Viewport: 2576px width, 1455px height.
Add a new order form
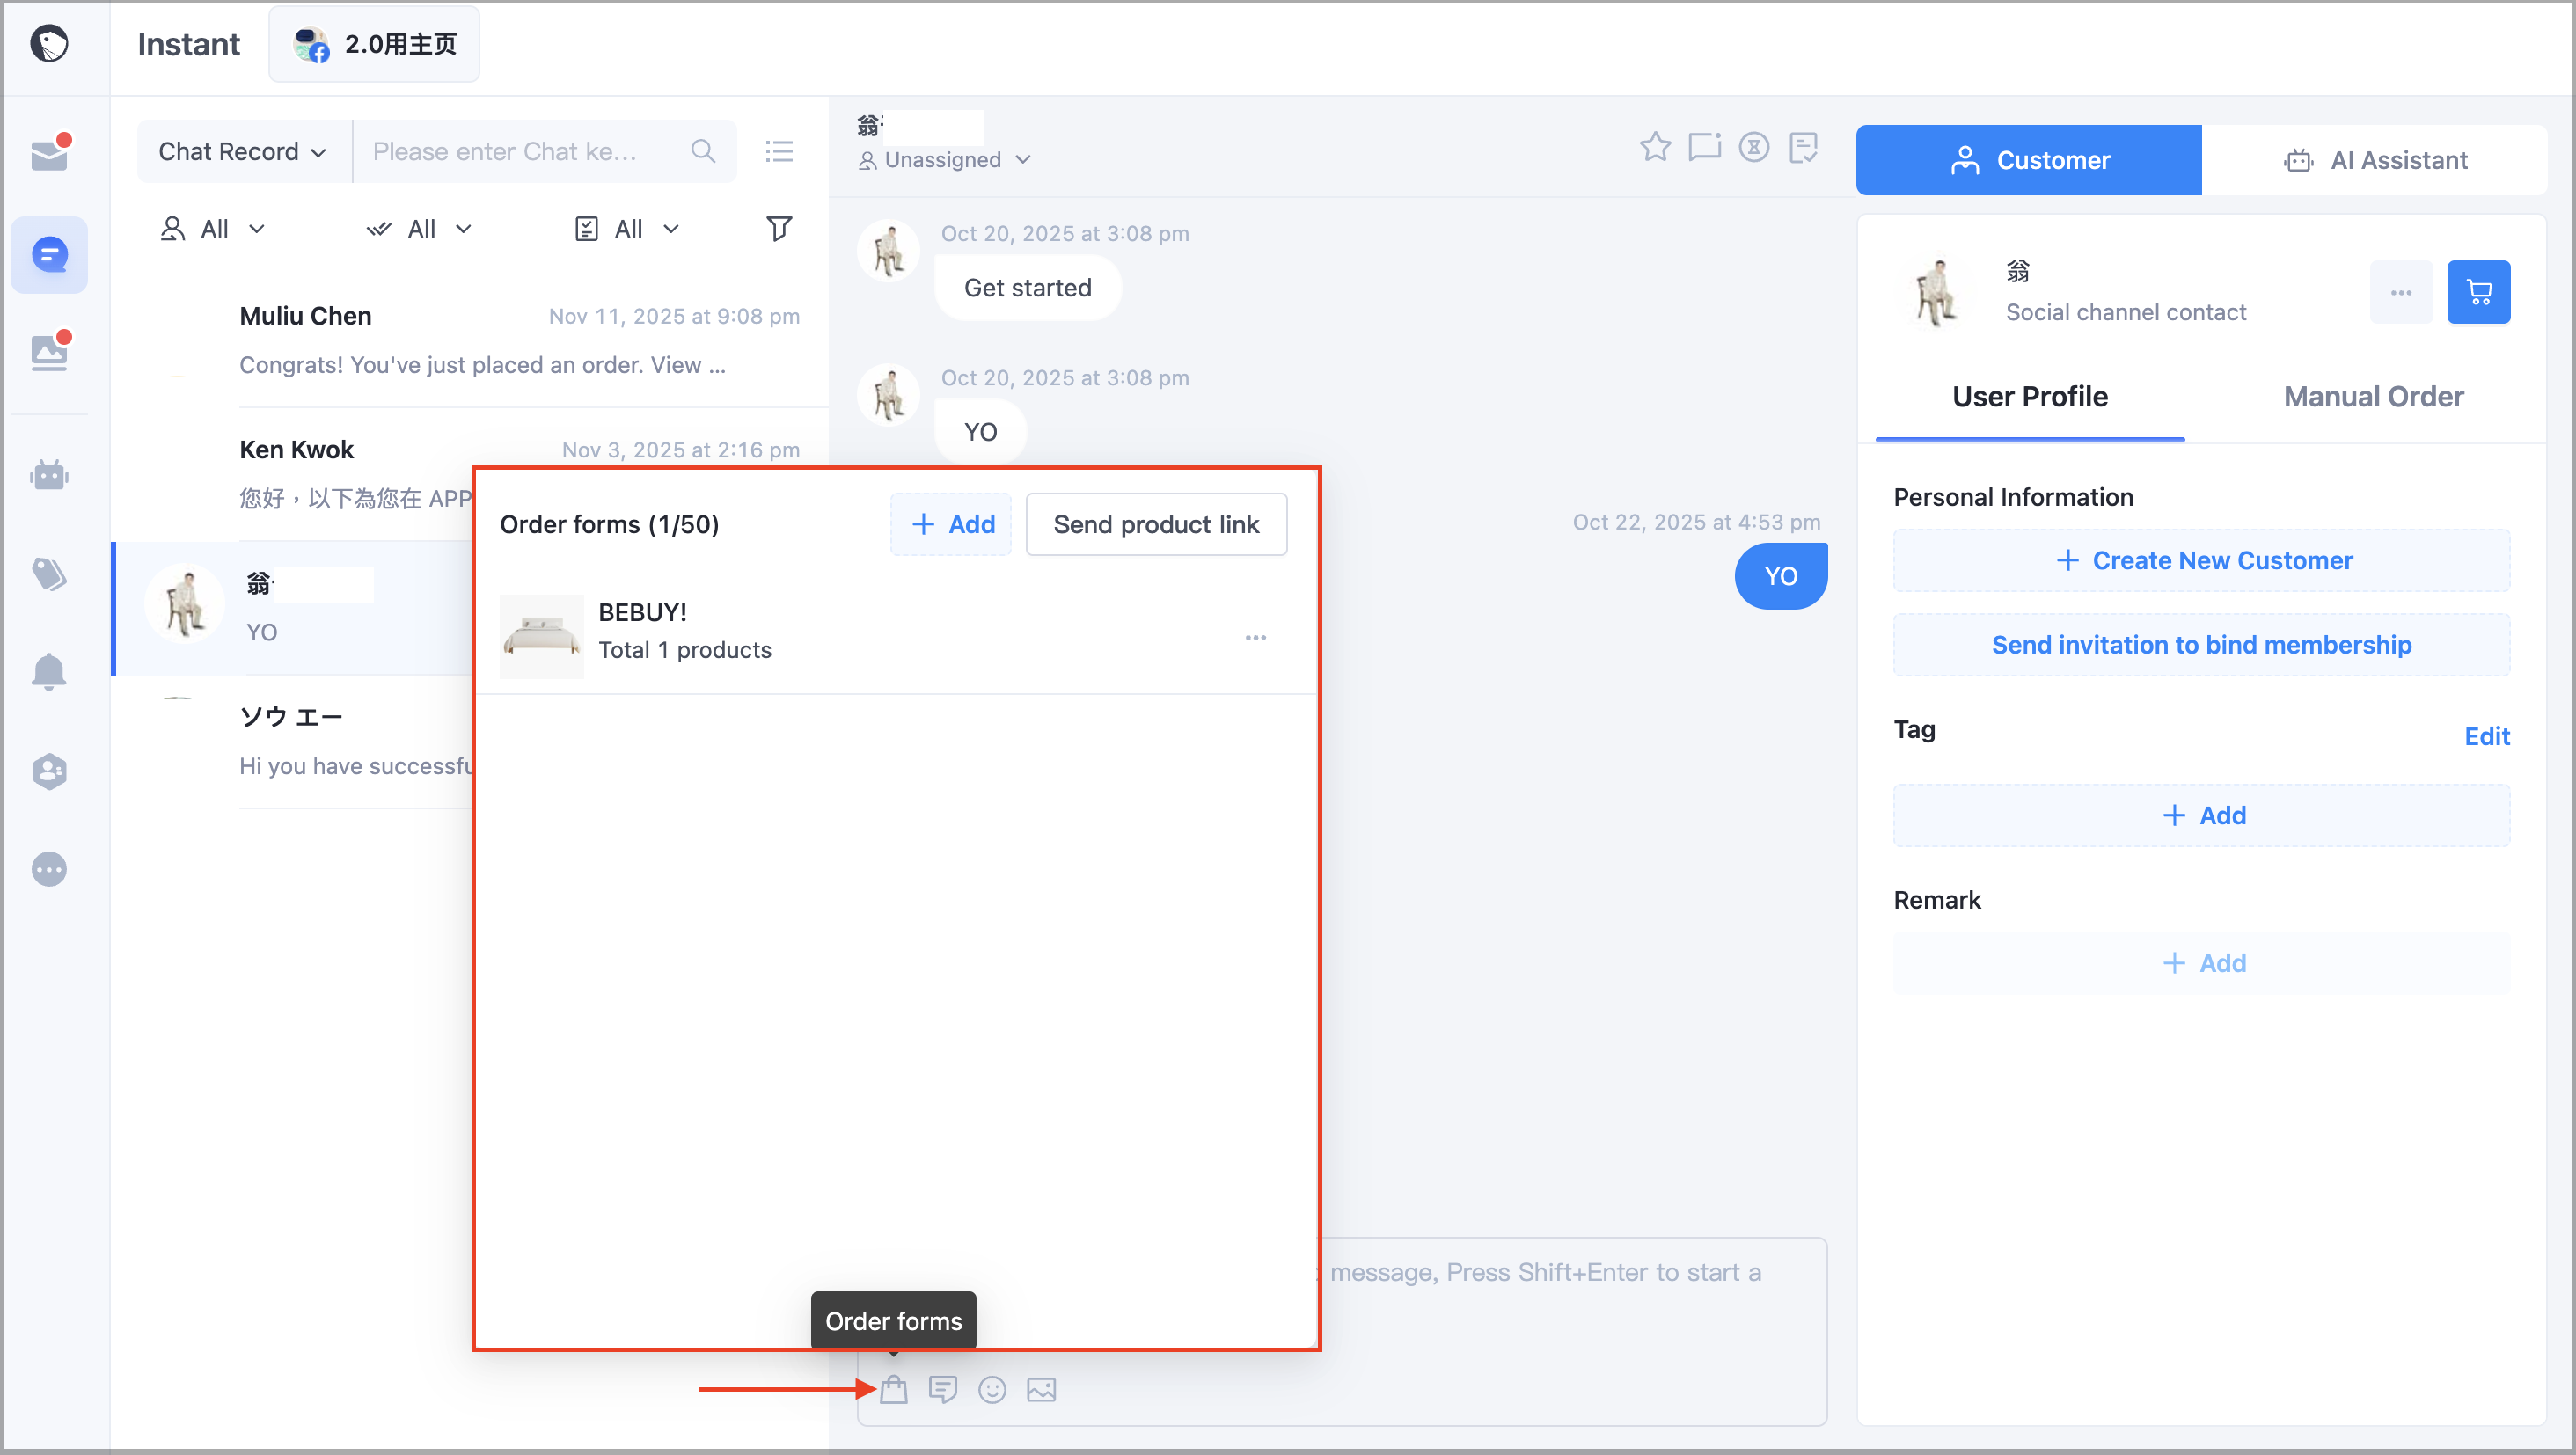click(x=951, y=524)
